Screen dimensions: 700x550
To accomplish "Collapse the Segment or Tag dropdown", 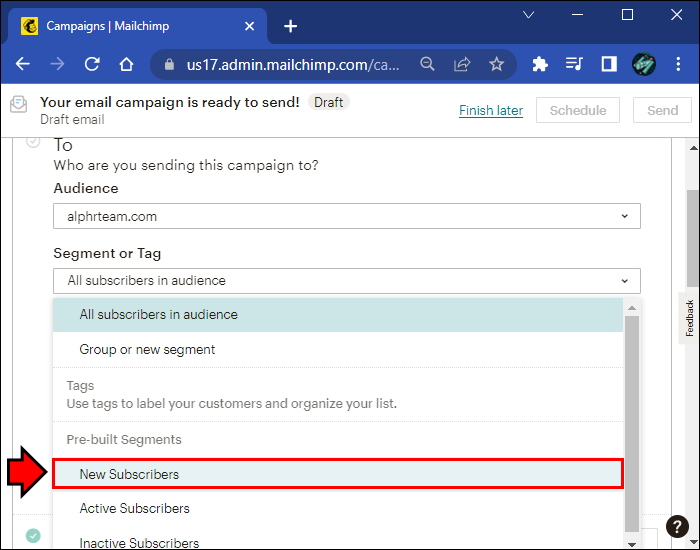I will click(346, 281).
